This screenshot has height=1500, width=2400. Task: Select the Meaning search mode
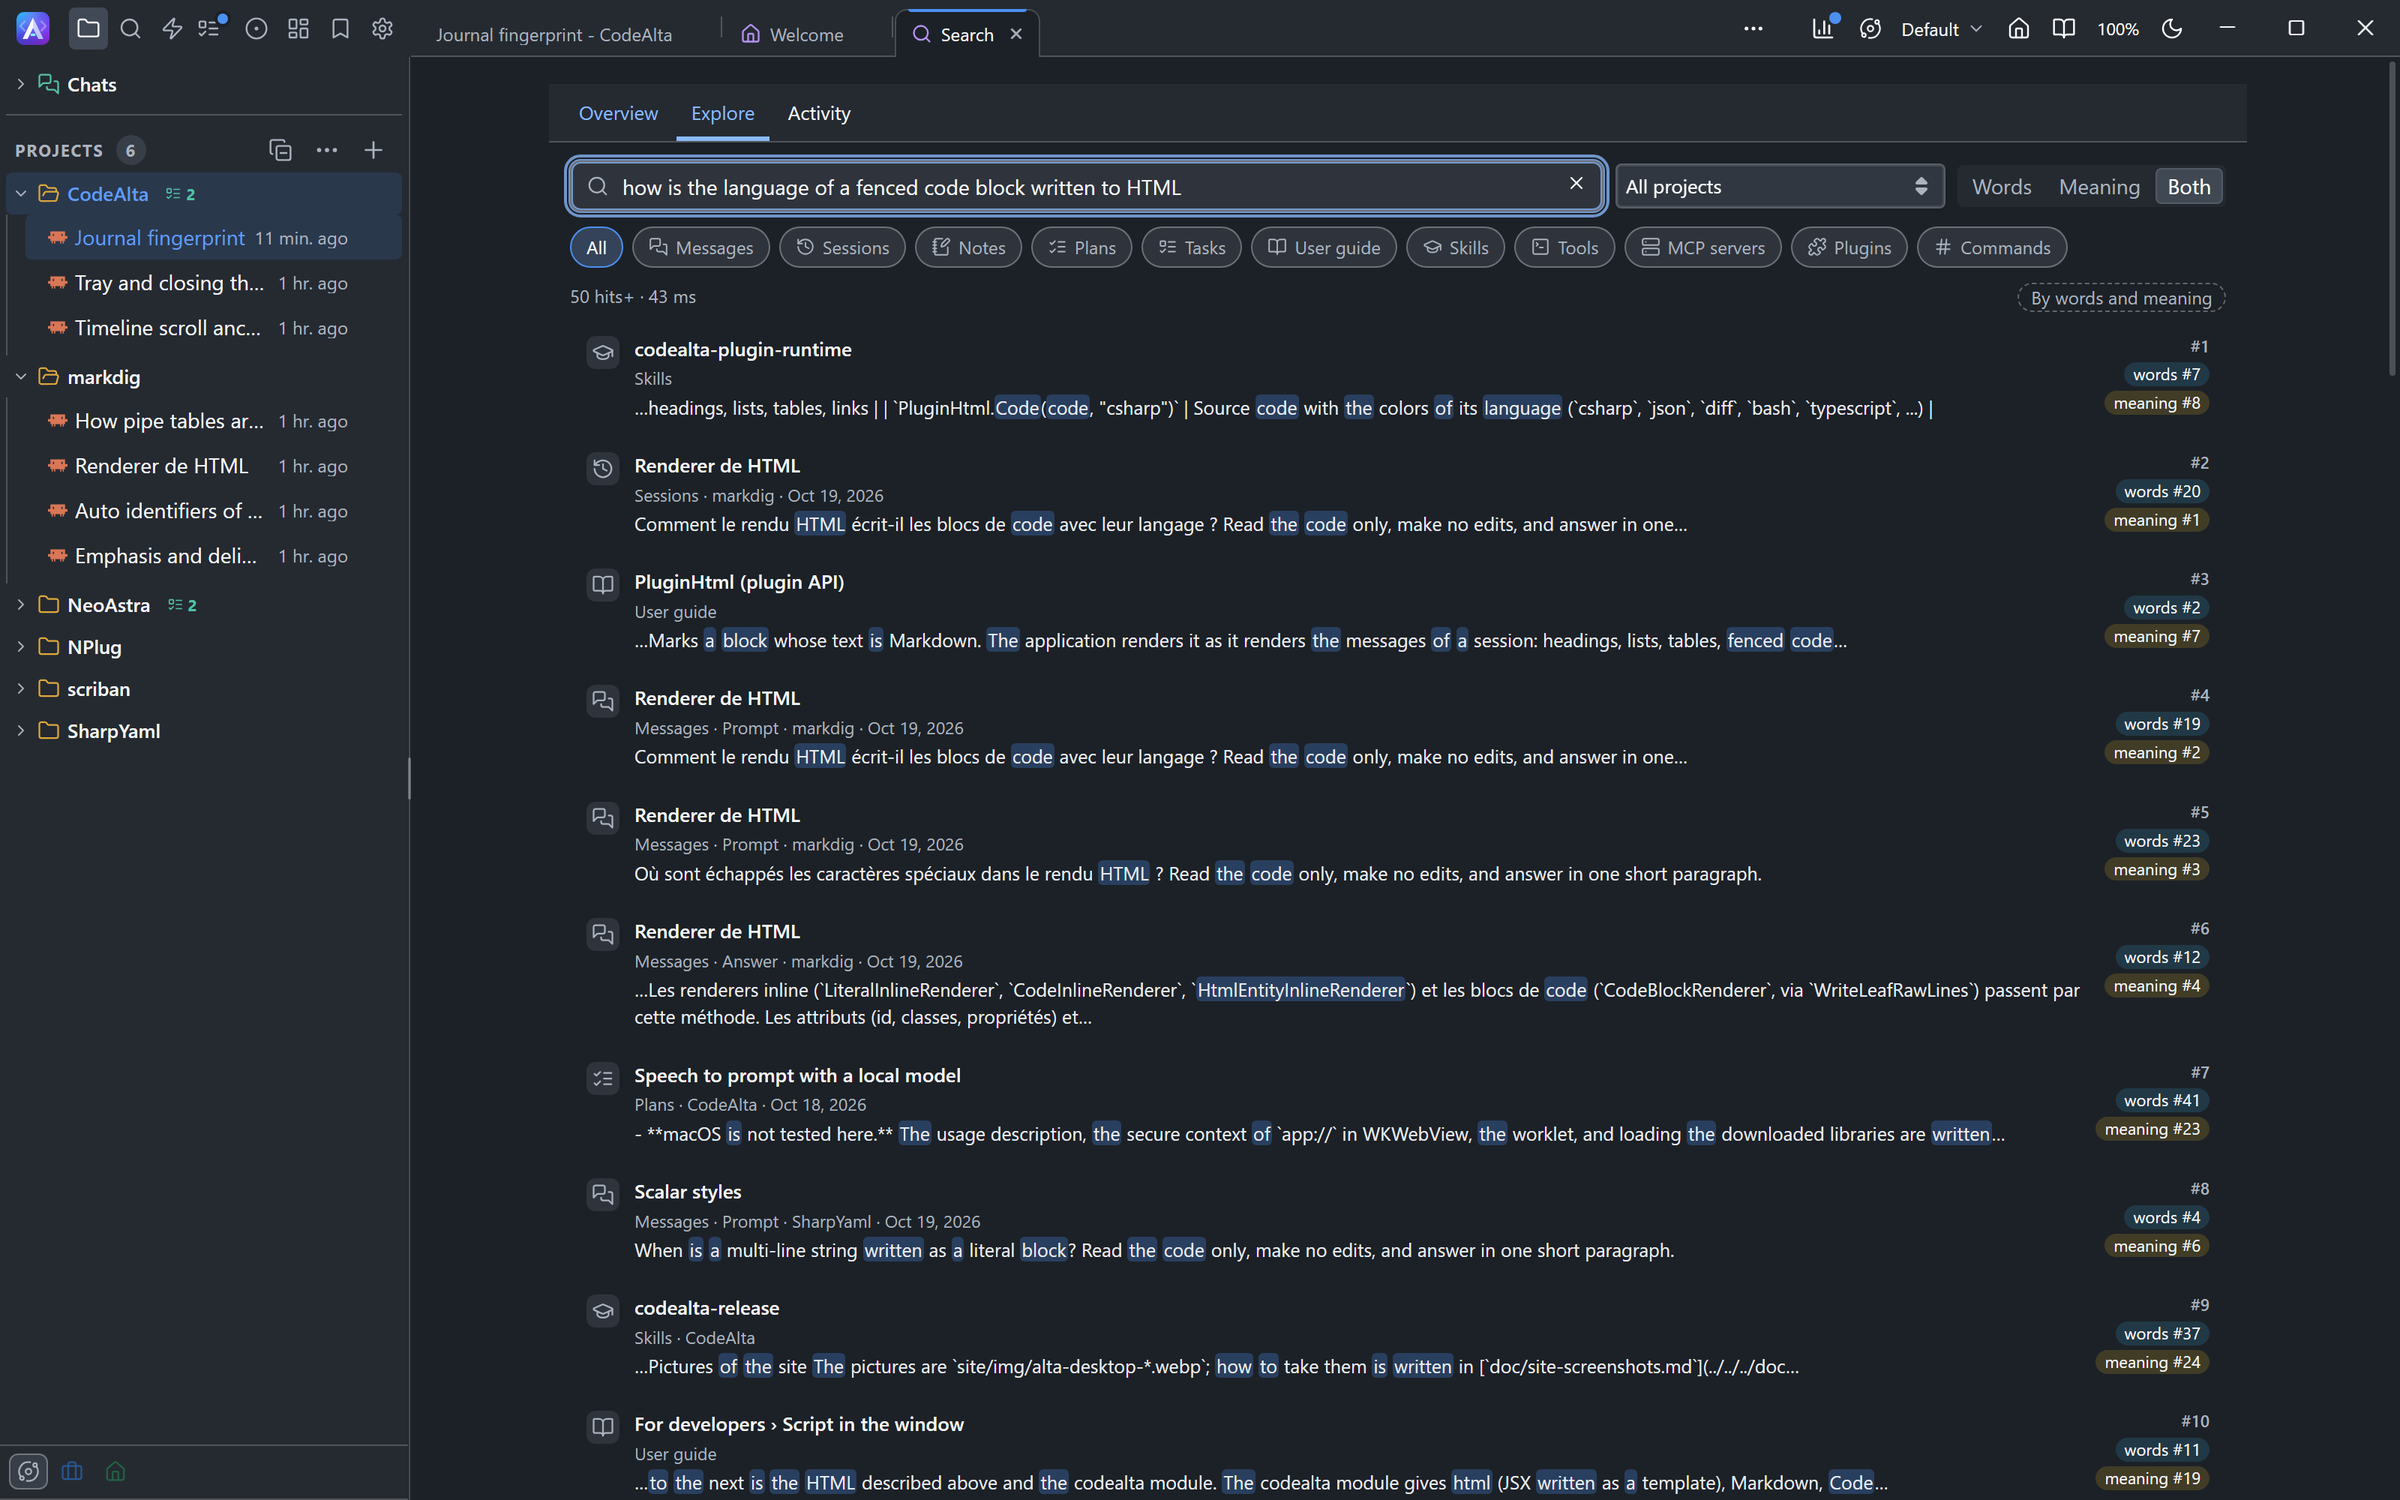[2099, 187]
